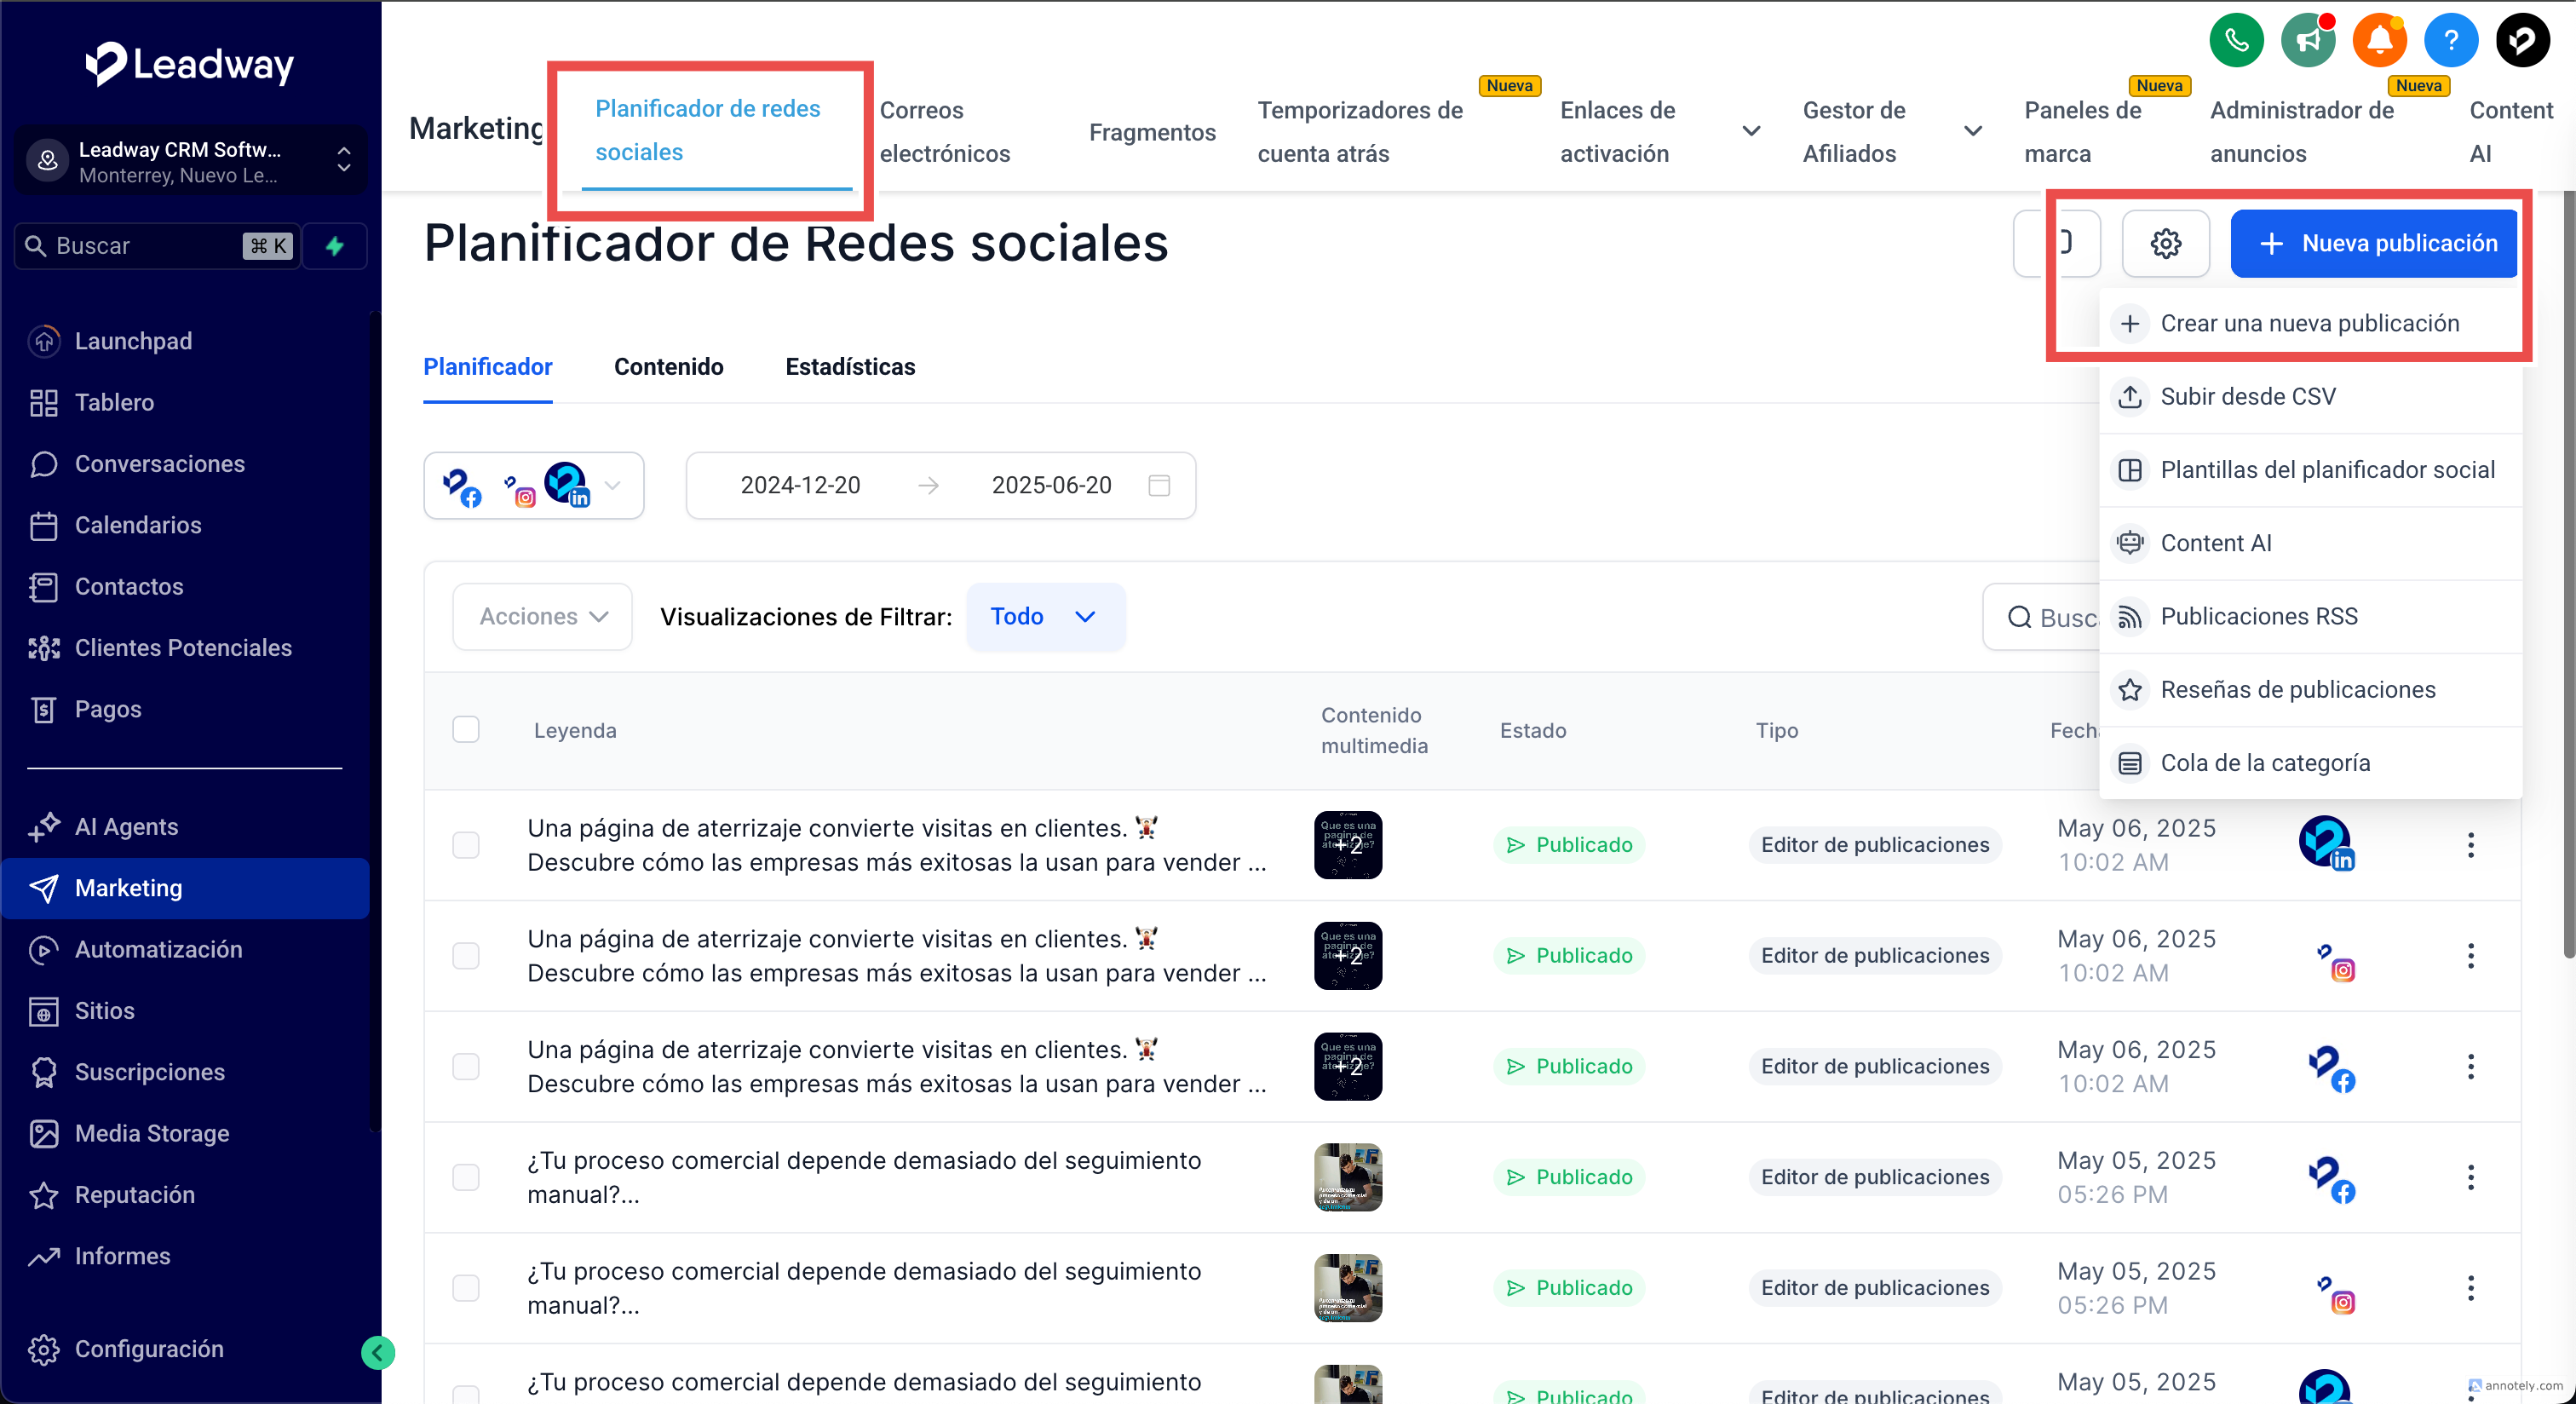Screen dimensions: 2576x1404
Task: Check the select-all checkbox in table header
Action: pyautogui.click(x=466, y=730)
